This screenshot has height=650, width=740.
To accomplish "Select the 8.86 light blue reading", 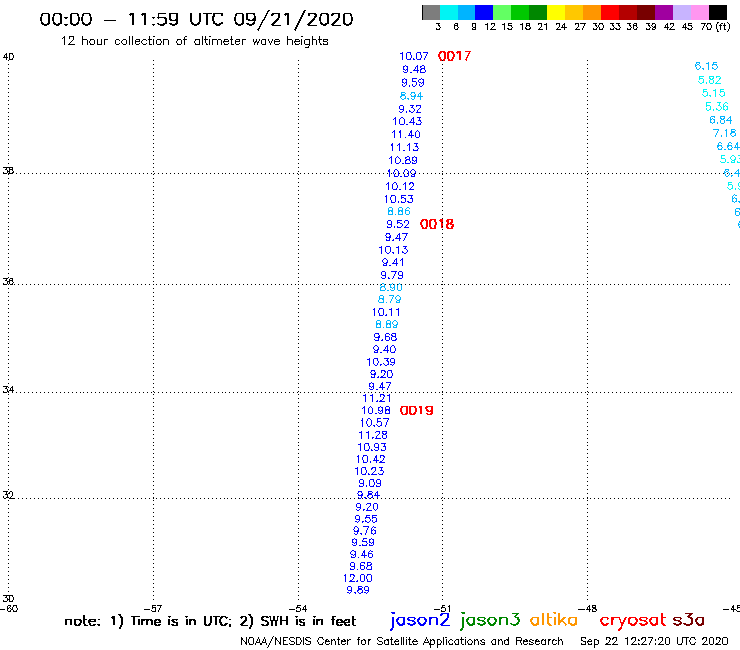I will coord(399,211).
